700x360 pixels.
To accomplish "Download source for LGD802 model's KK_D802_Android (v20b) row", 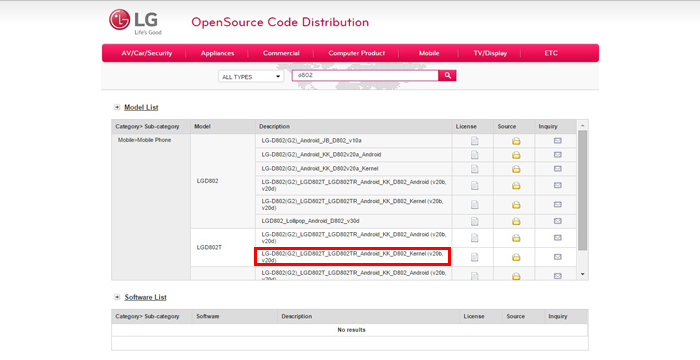I will point(516,185).
